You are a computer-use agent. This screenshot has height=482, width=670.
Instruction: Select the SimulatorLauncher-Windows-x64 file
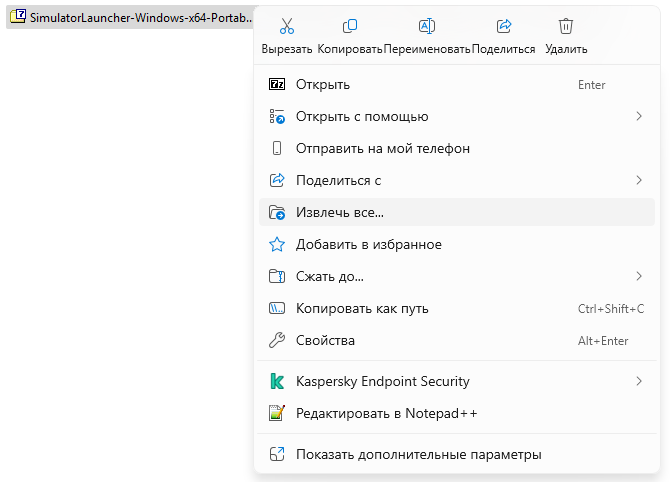[130, 19]
